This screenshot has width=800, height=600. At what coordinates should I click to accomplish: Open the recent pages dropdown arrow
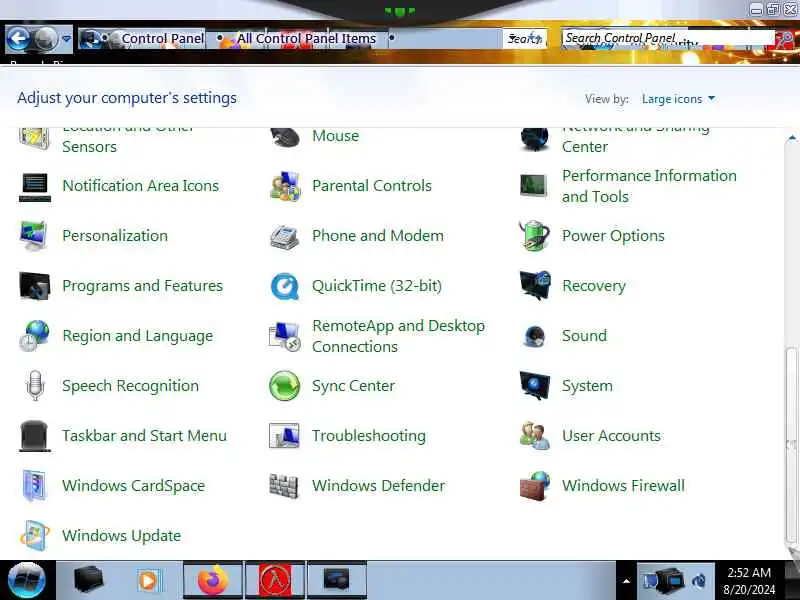67,39
